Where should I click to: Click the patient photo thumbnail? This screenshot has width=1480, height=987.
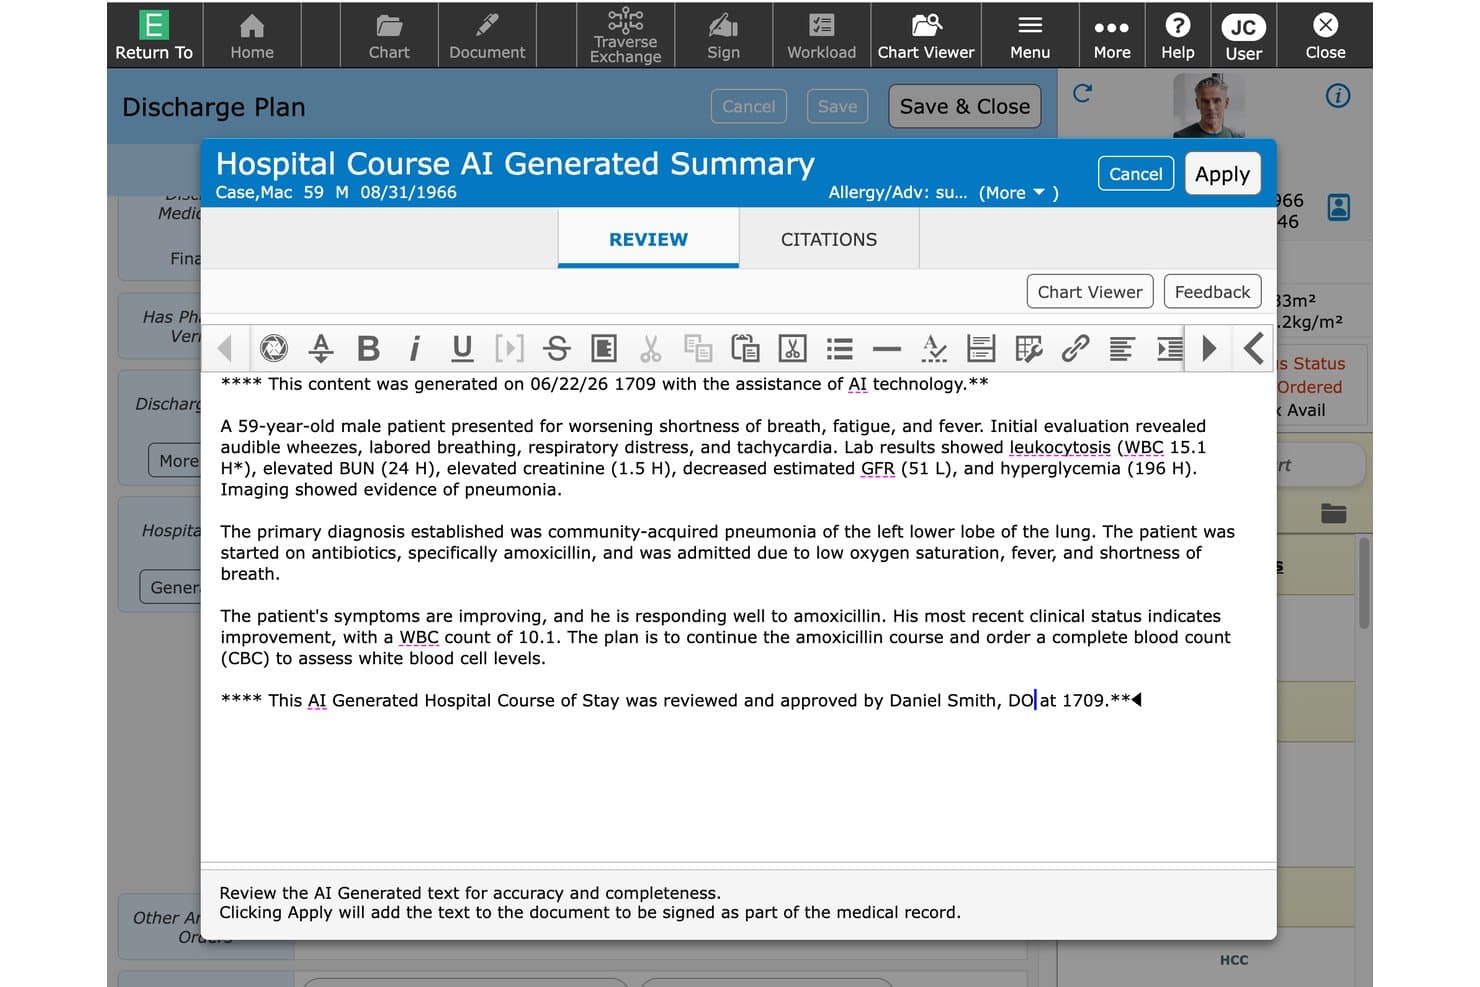pos(1209,105)
